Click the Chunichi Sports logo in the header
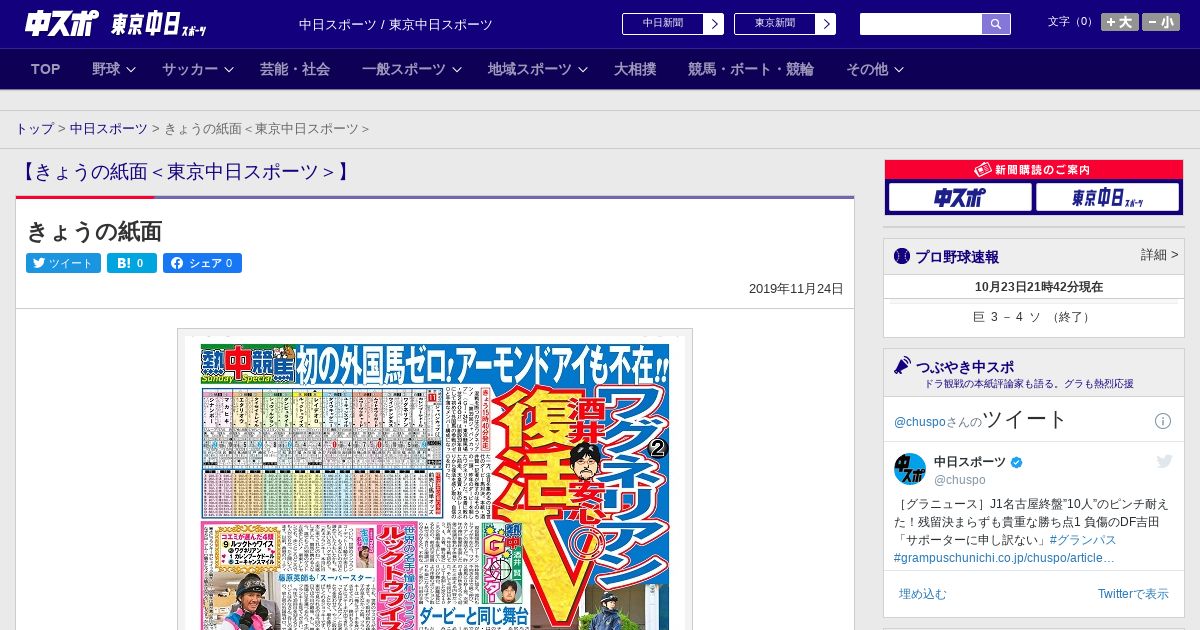1200x630 pixels. [x=61, y=23]
